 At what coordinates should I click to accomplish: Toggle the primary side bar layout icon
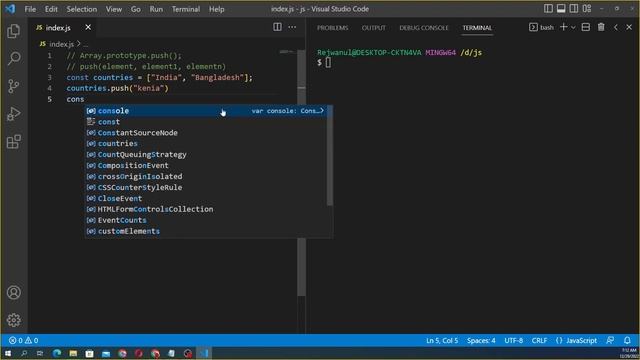click(x=548, y=9)
